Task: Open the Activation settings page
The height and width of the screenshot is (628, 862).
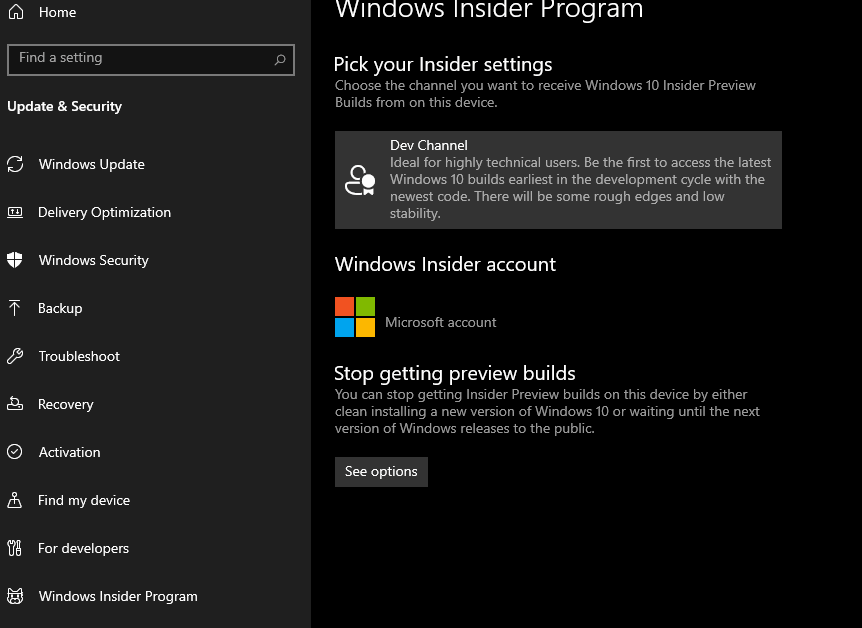Action: pos(69,452)
